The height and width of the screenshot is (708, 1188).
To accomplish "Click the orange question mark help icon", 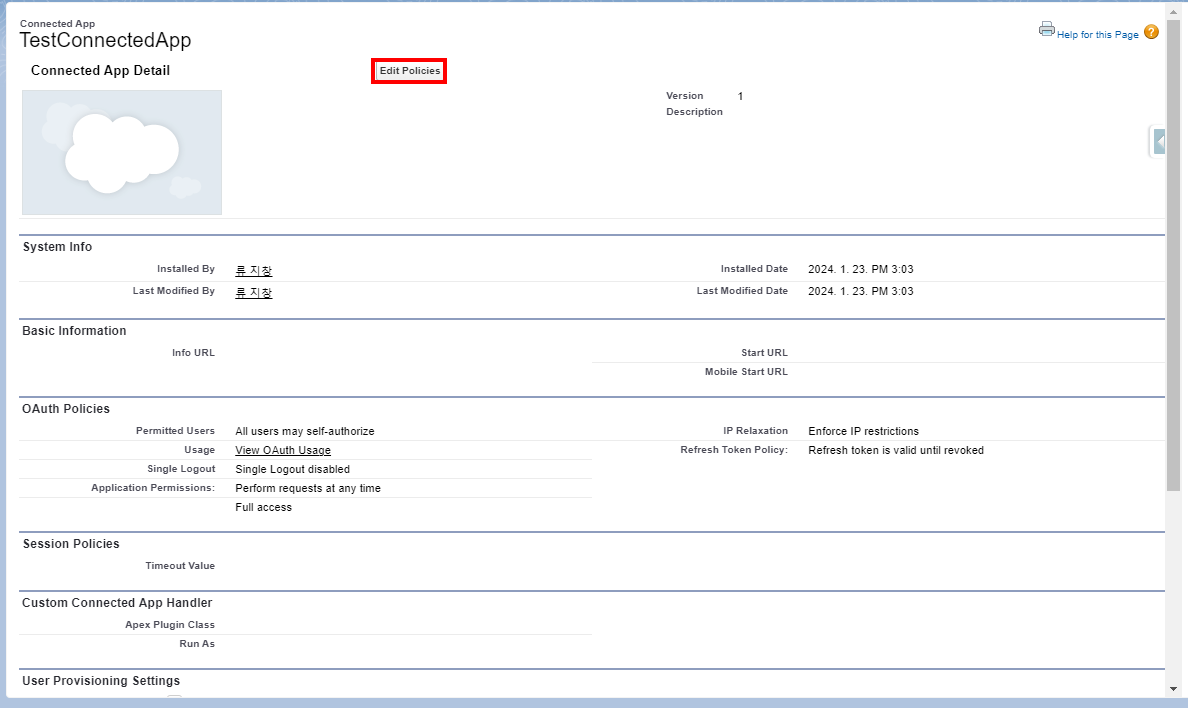I will point(1151,32).
